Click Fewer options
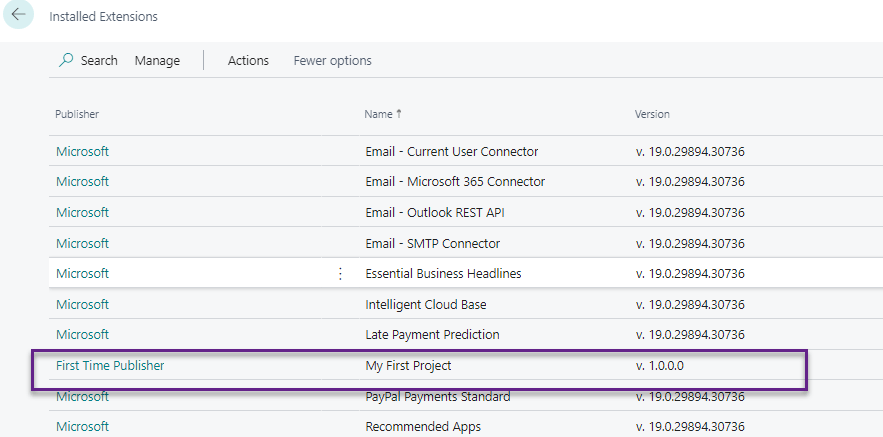Screen dimensions: 883x437 (332, 61)
